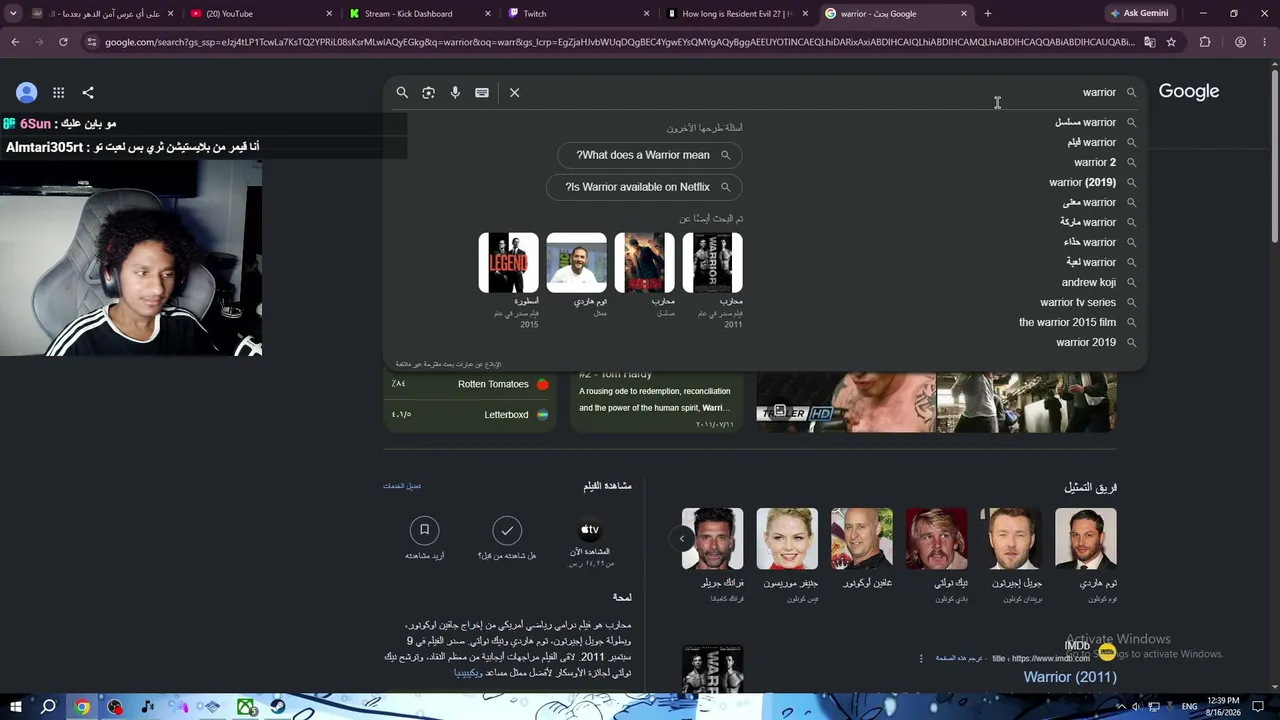Click the ENG language indicator in taskbar

point(1189,707)
